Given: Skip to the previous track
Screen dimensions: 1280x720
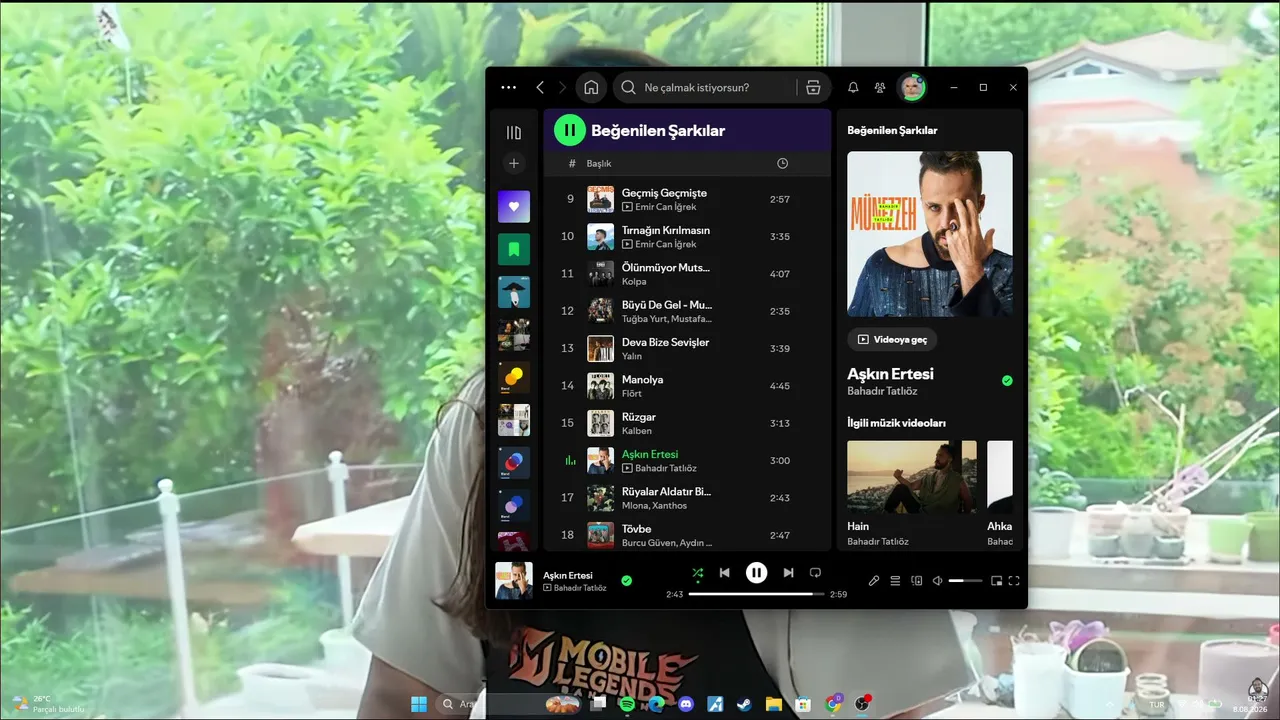Looking at the screenshot, I should (x=725, y=572).
